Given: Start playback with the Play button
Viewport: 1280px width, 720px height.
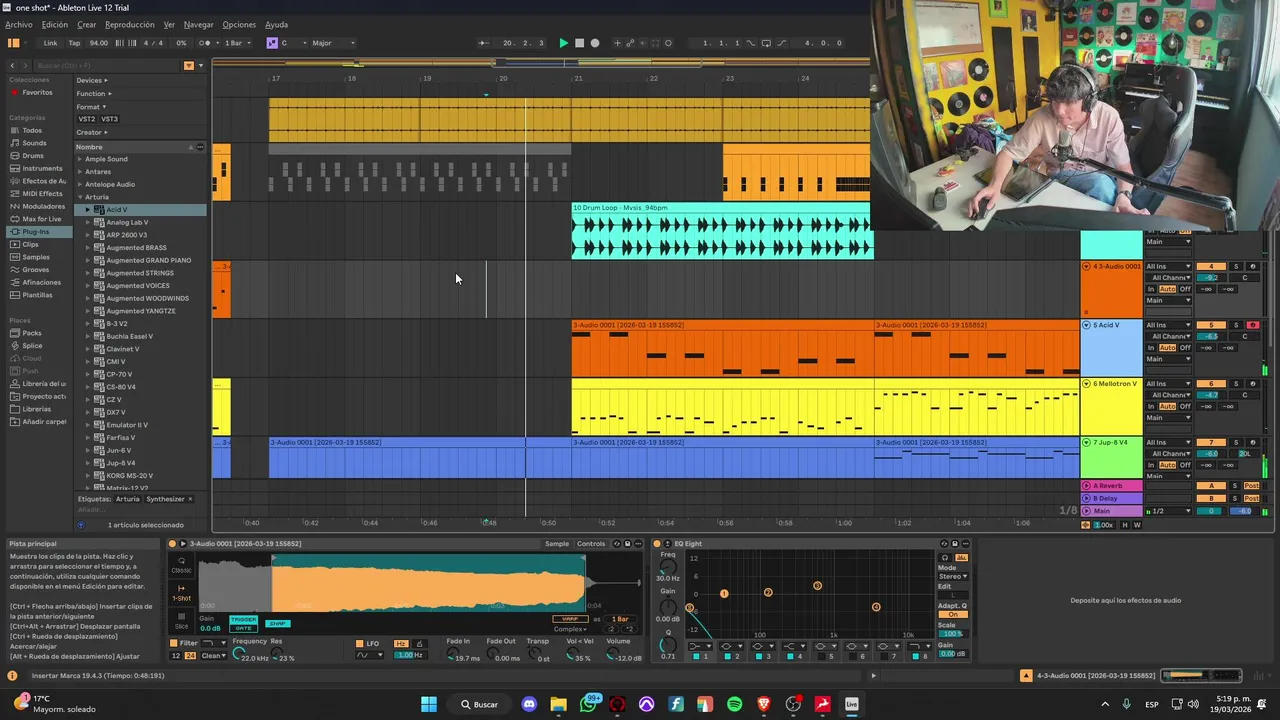Looking at the screenshot, I should click(563, 43).
